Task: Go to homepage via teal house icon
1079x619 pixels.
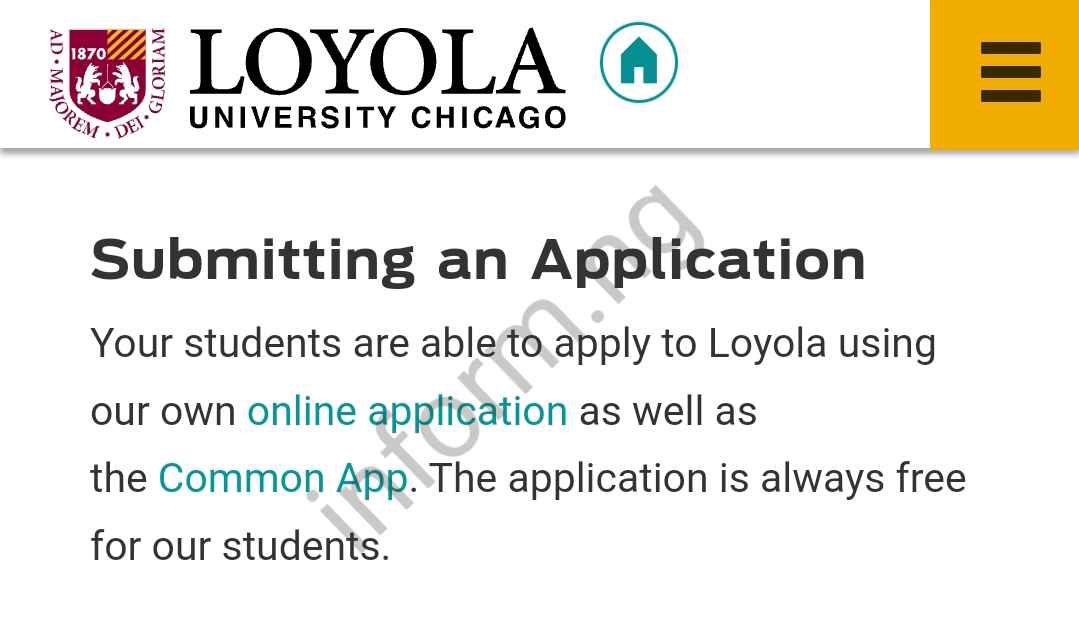Action: [x=638, y=62]
